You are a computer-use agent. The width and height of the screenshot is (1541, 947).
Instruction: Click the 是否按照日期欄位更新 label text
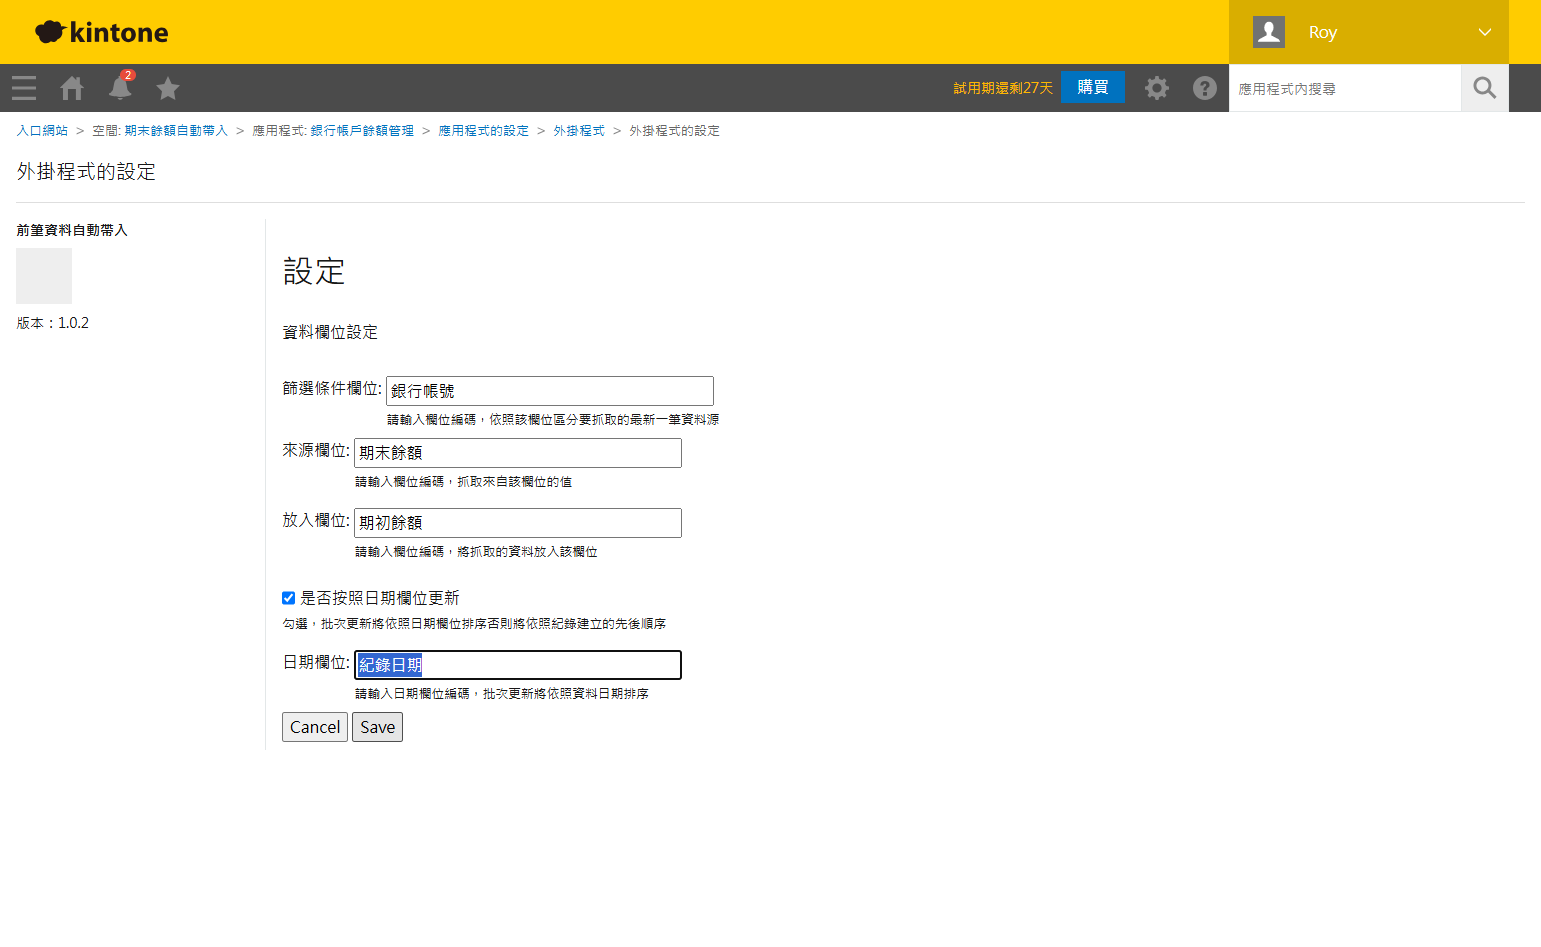click(x=380, y=598)
